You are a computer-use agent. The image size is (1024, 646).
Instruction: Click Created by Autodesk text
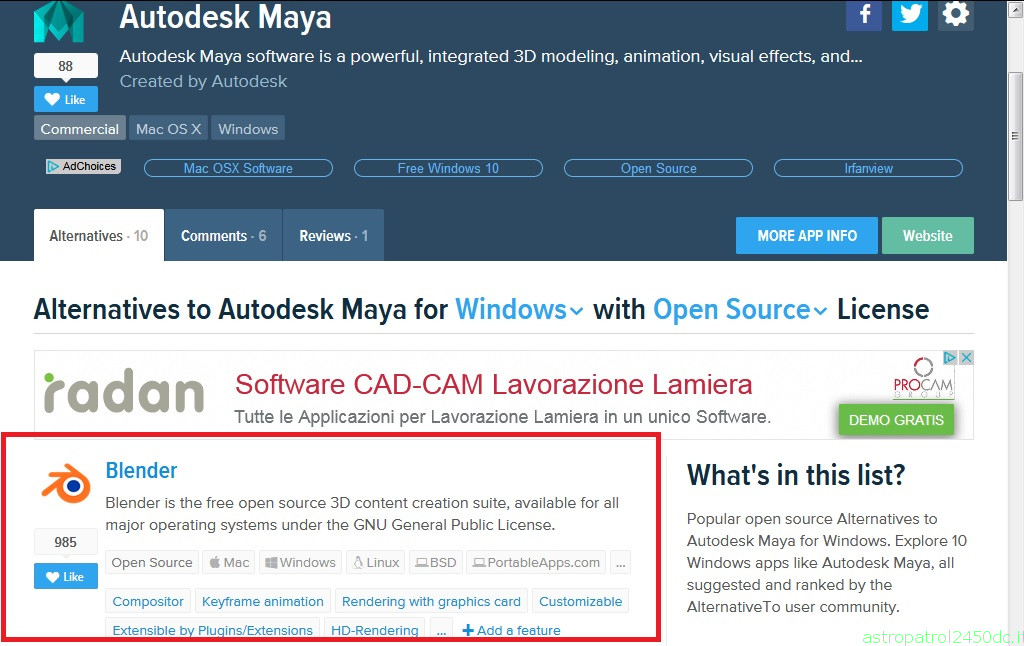coord(203,81)
